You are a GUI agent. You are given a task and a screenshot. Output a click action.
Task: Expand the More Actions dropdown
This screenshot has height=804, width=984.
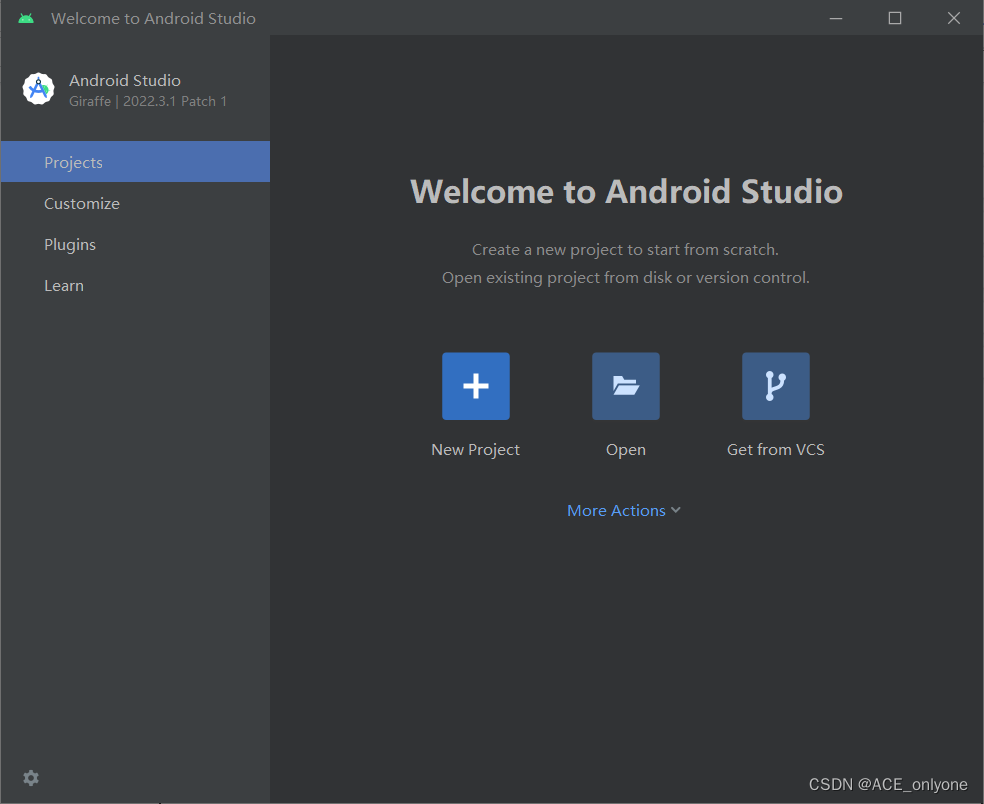(x=624, y=510)
